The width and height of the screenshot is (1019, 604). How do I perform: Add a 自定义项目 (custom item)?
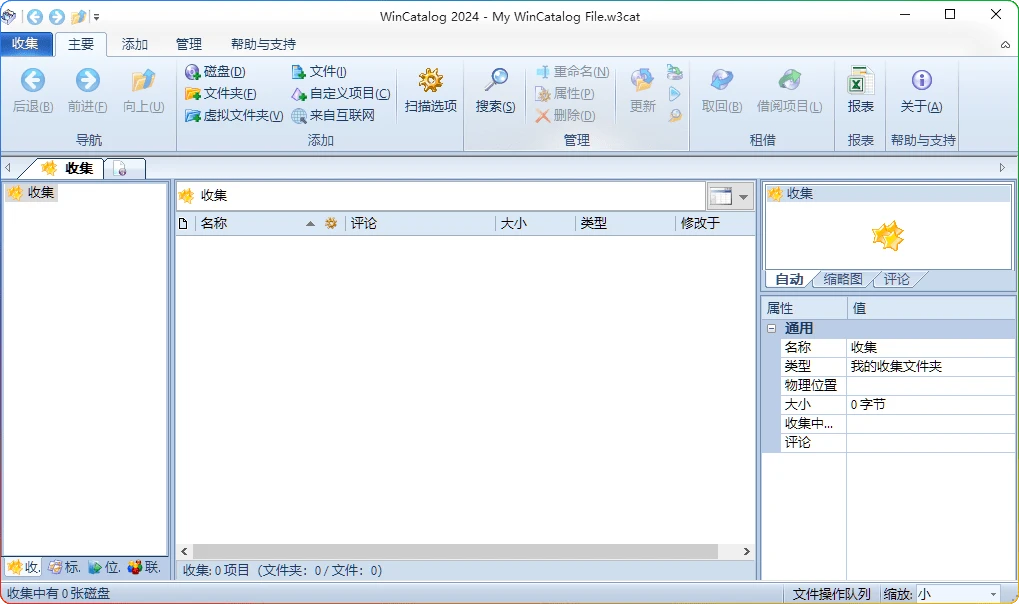click(x=341, y=94)
